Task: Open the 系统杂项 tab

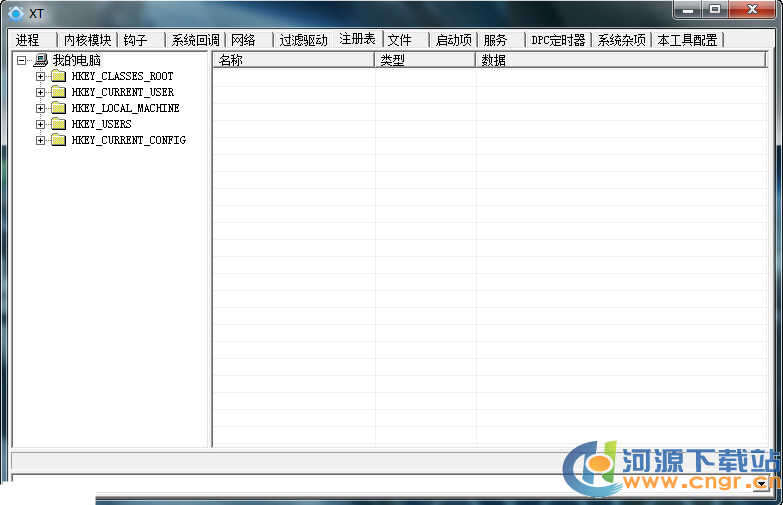Action: pyautogui.click(x=622, y=40)
